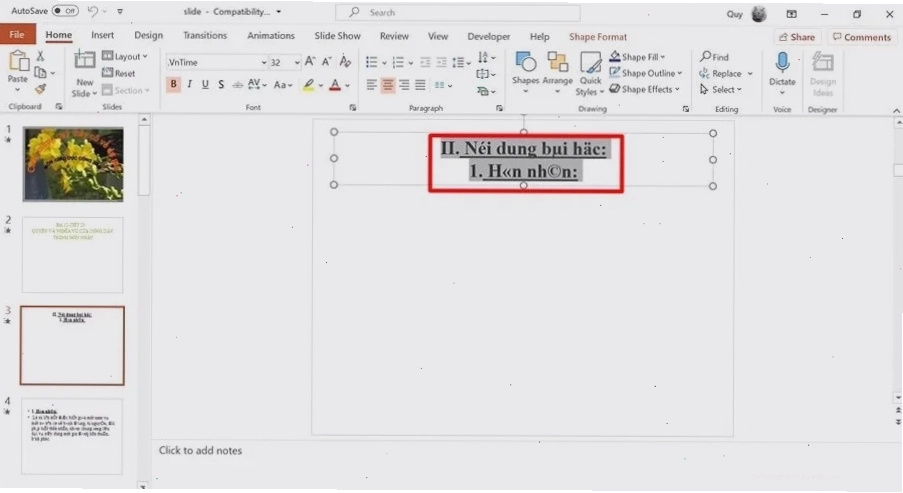Viewport: 903px width, 493px height.
Task: Start Dictate microphone
Action: (782, 73)
